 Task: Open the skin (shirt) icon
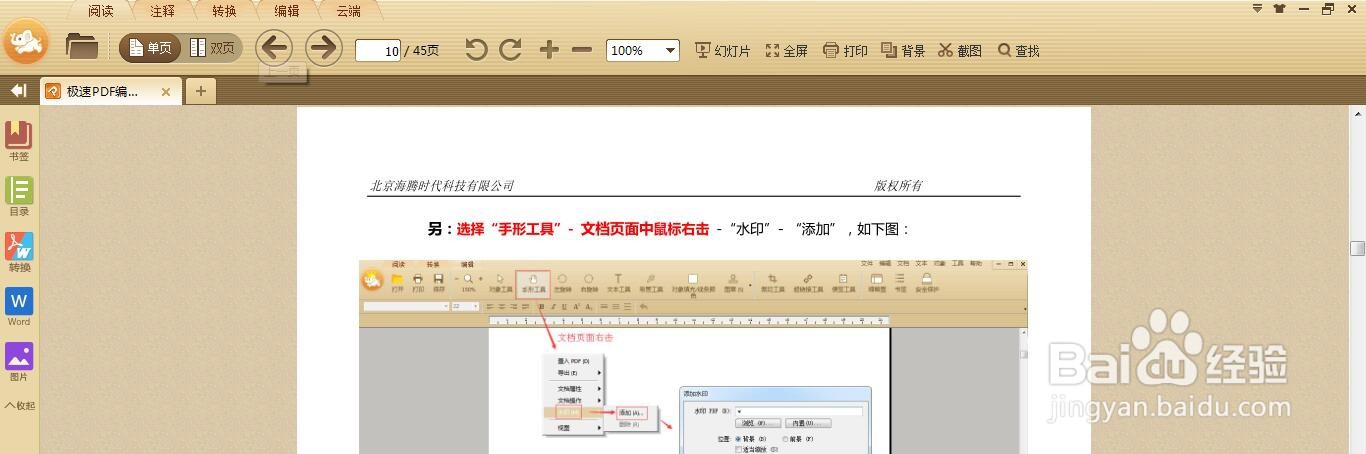click(x=1280, y=8)
